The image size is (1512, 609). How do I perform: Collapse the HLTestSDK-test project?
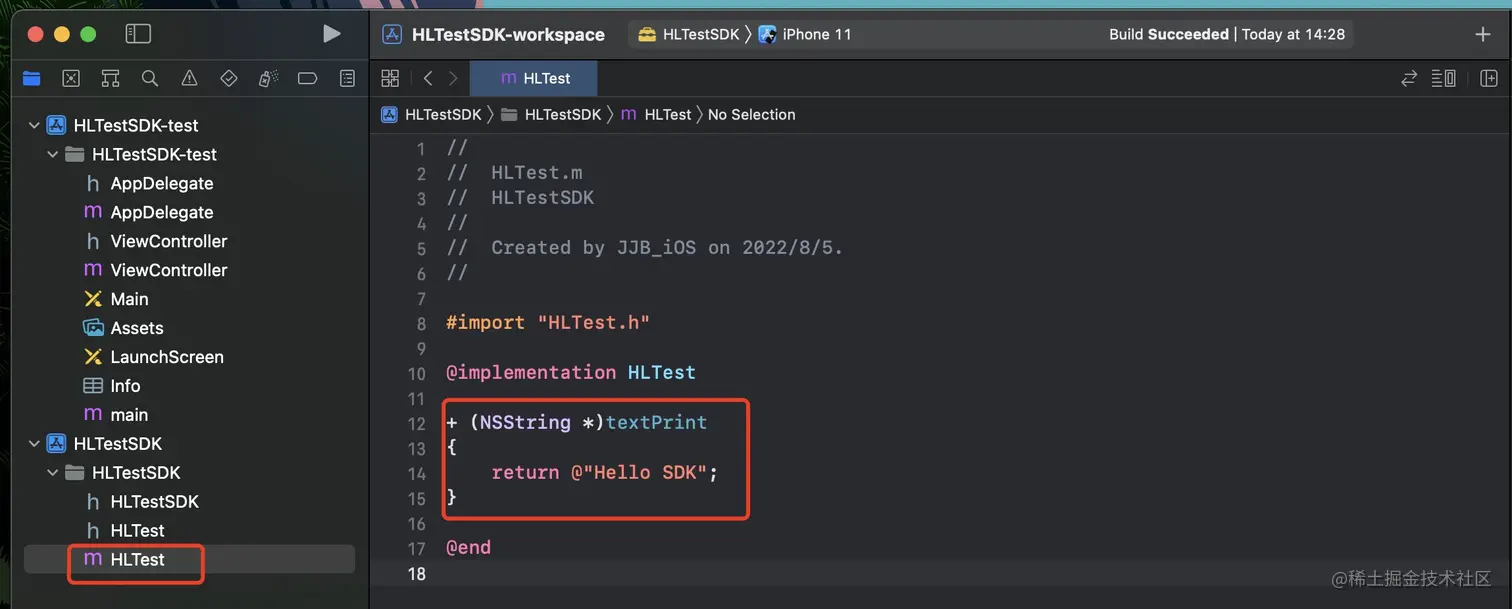[x=34, y=125]
